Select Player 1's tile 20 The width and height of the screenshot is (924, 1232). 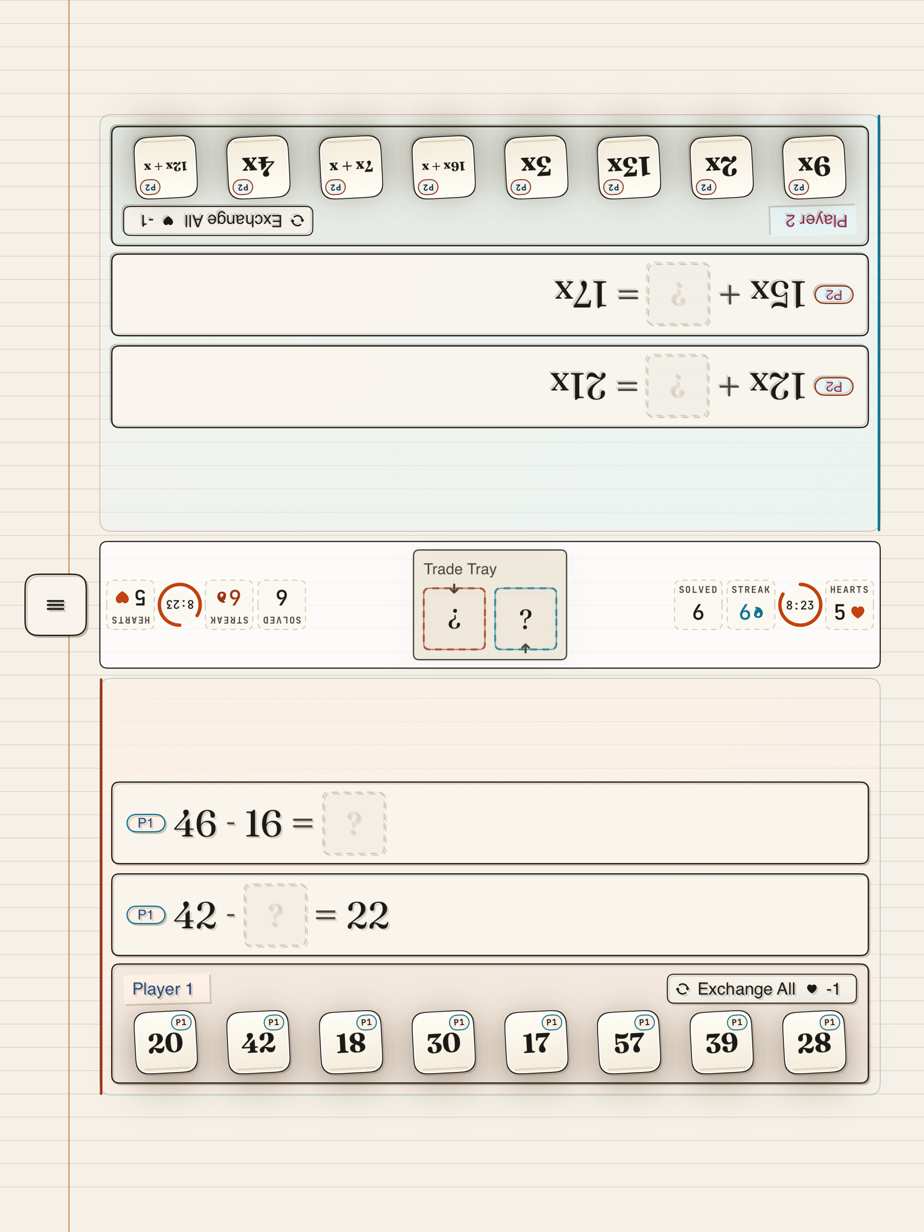tap(166, 1043)
